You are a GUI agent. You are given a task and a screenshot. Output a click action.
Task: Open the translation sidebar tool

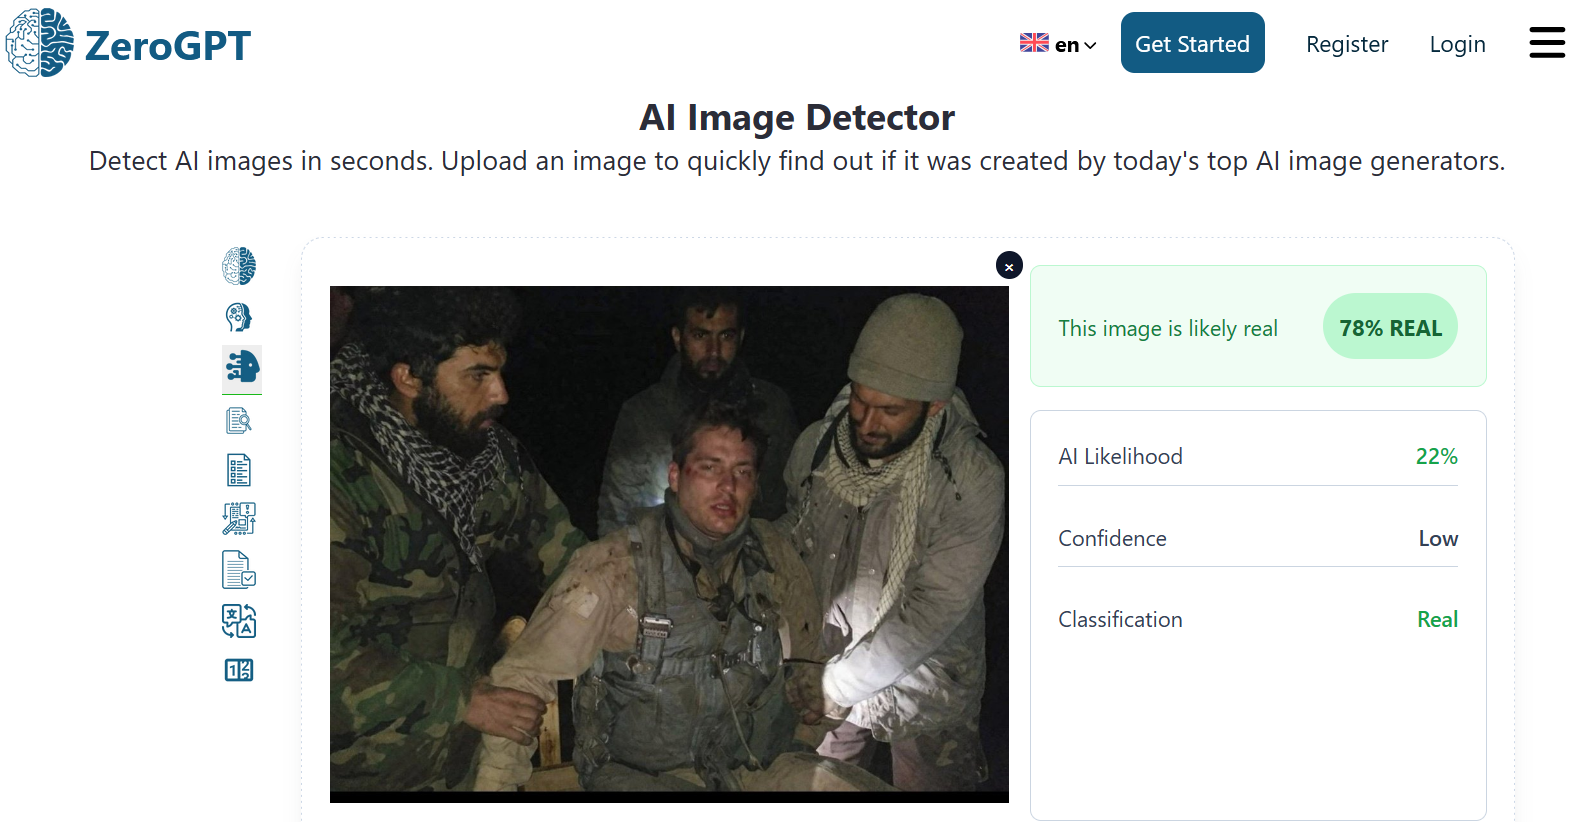239,621
